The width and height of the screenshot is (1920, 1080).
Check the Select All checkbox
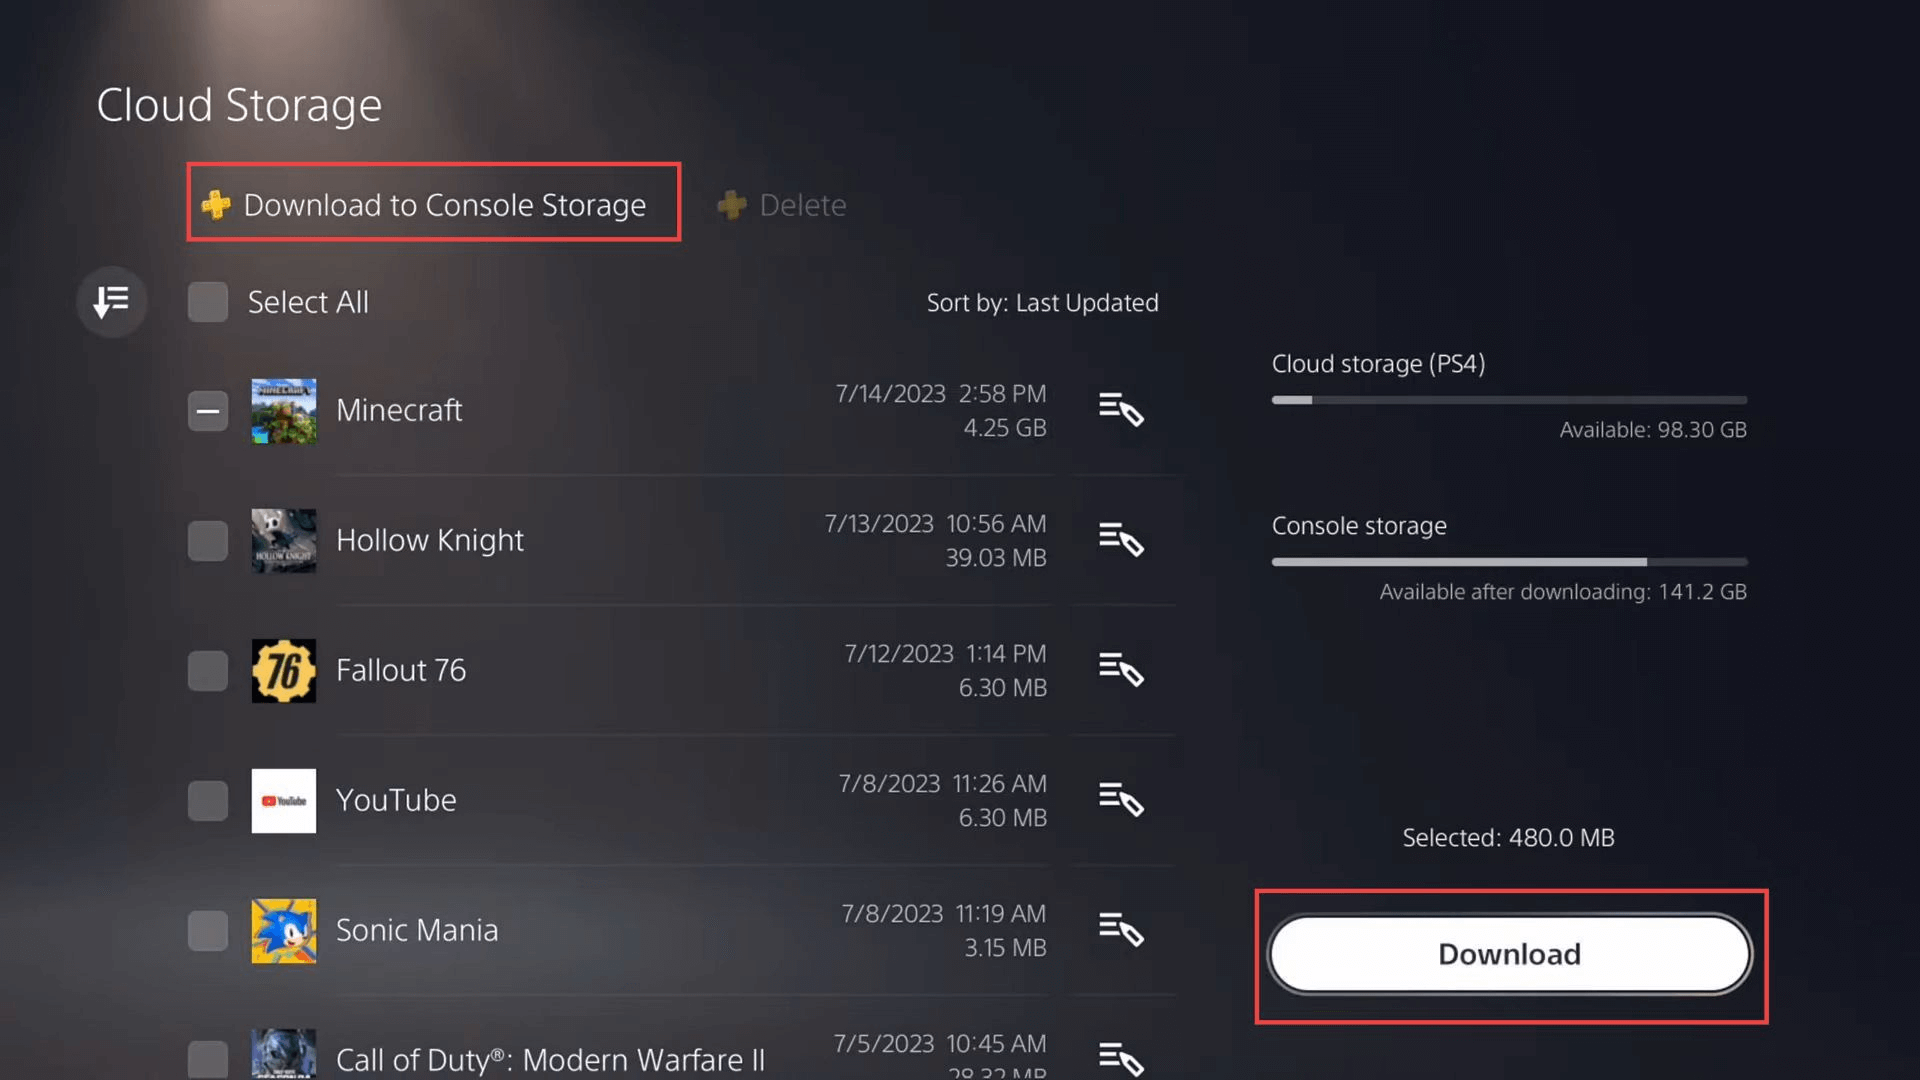coord(208,302)
